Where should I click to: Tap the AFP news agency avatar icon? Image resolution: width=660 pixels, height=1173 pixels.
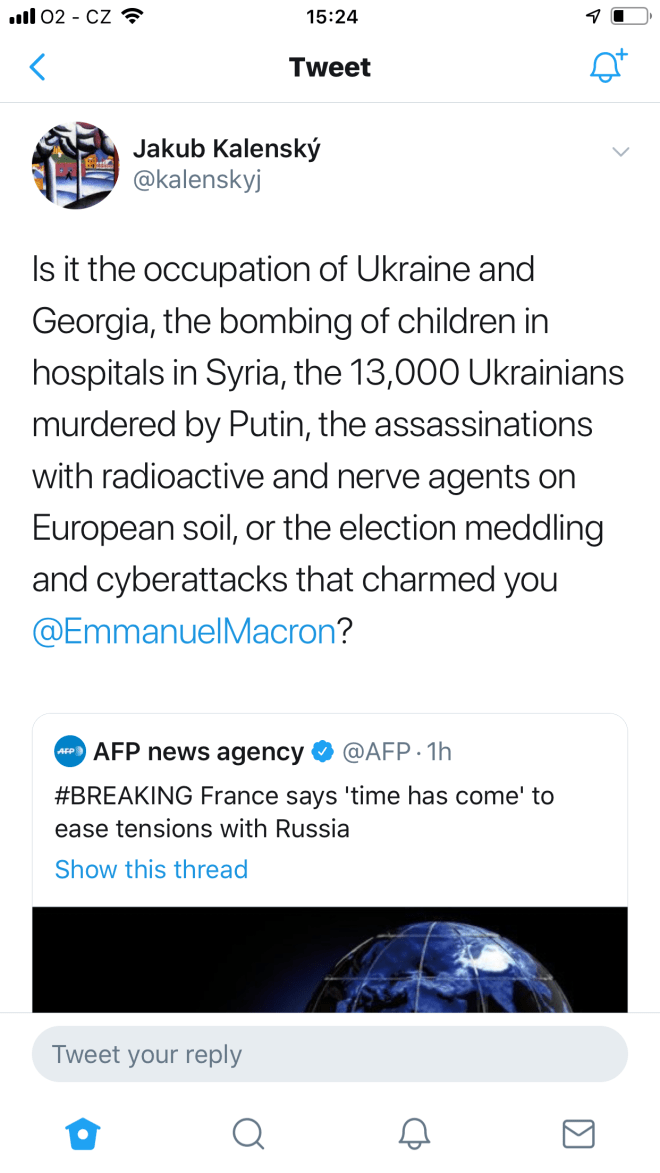point(69,751)
